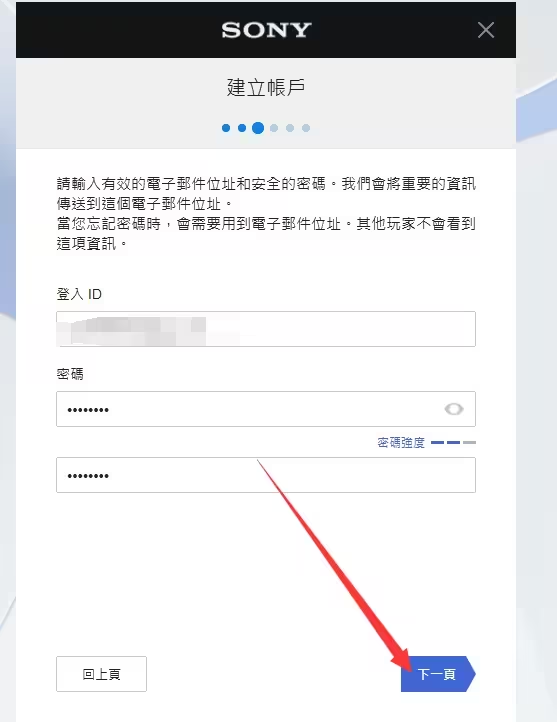Viewport: 557px width, 722px height.
Task: Select the first progress step dot
Action: 226,128
